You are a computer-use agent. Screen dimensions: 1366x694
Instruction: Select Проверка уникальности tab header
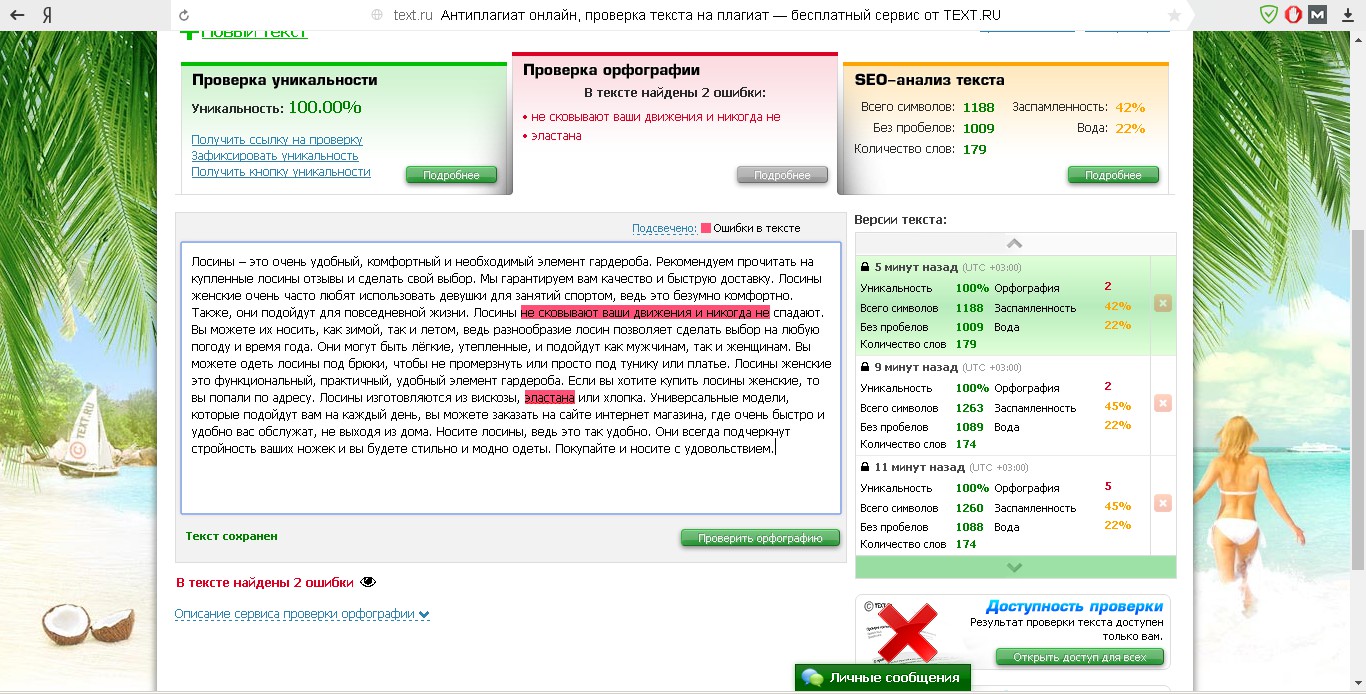(x=285, y=80)
